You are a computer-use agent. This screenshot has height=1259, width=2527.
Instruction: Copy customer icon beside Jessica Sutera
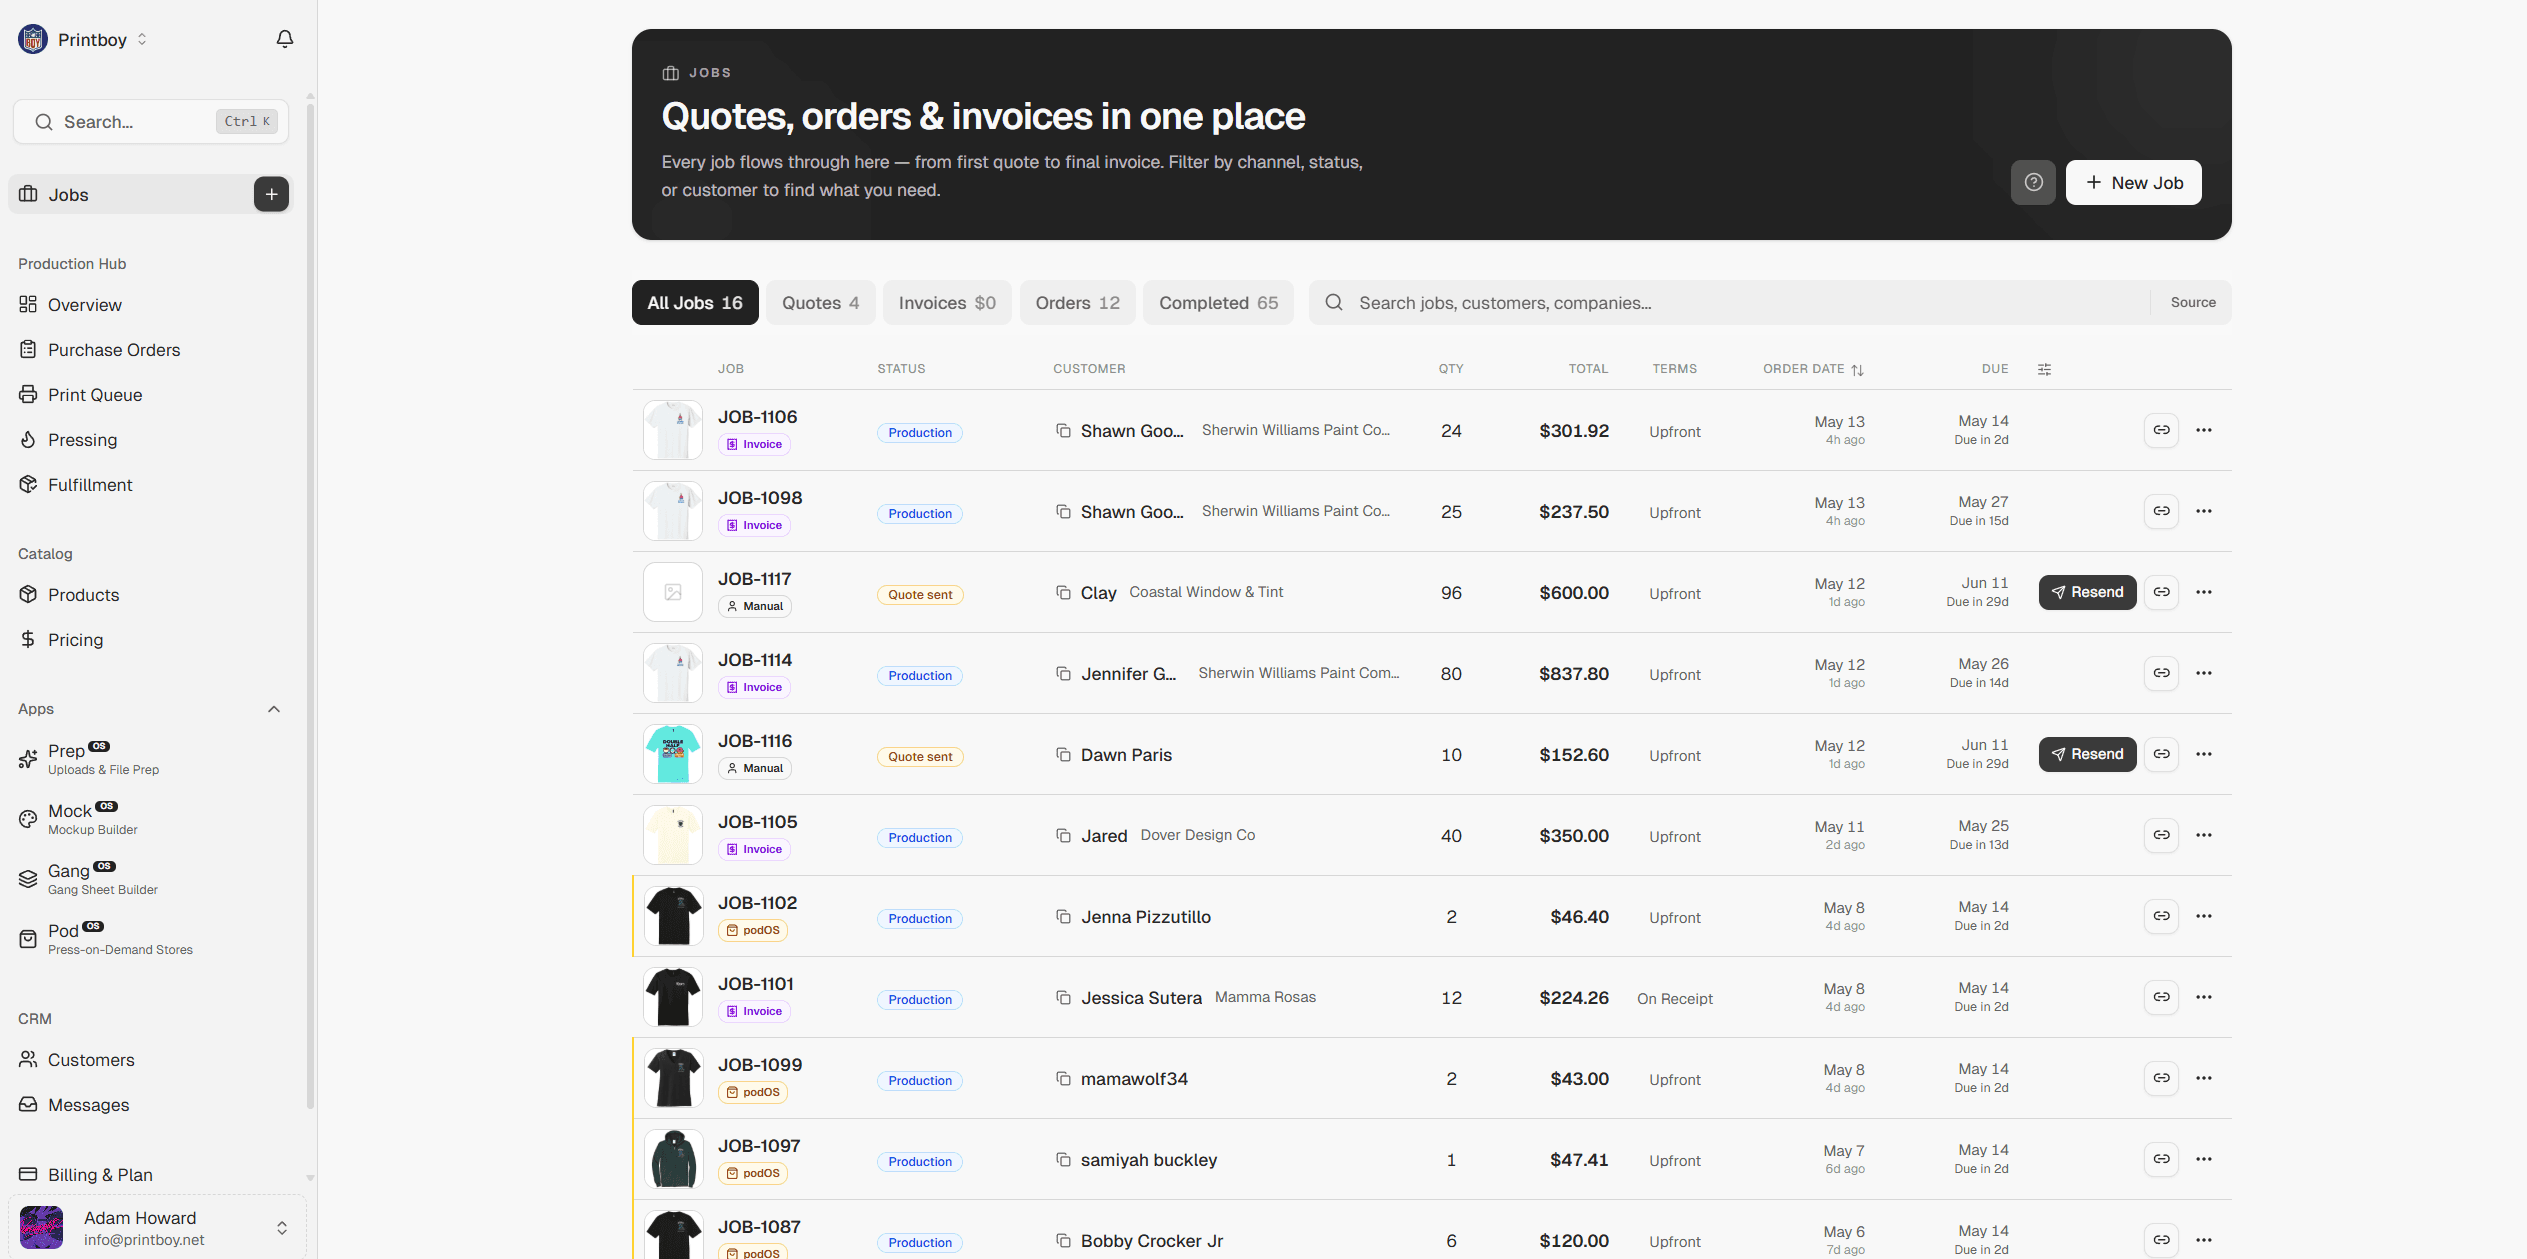point(1063,997)
